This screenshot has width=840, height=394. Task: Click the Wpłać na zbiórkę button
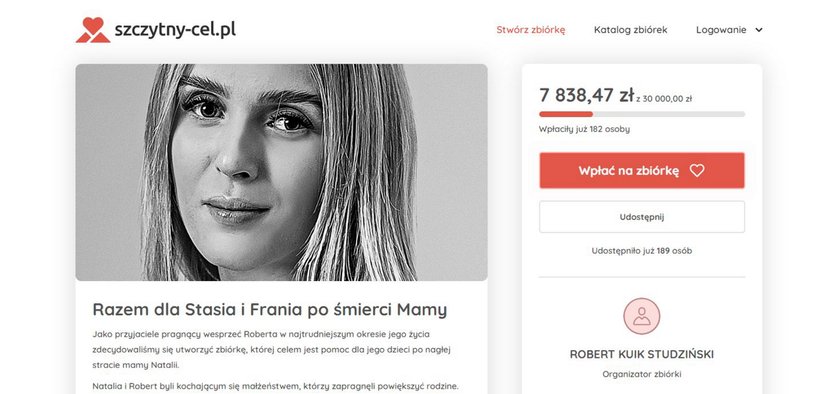coord(642,170)
